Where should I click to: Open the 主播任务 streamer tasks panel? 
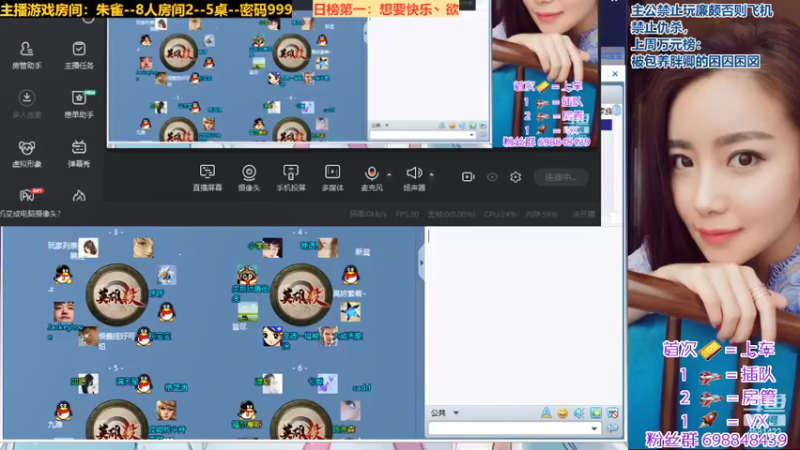tap(79, 55)
